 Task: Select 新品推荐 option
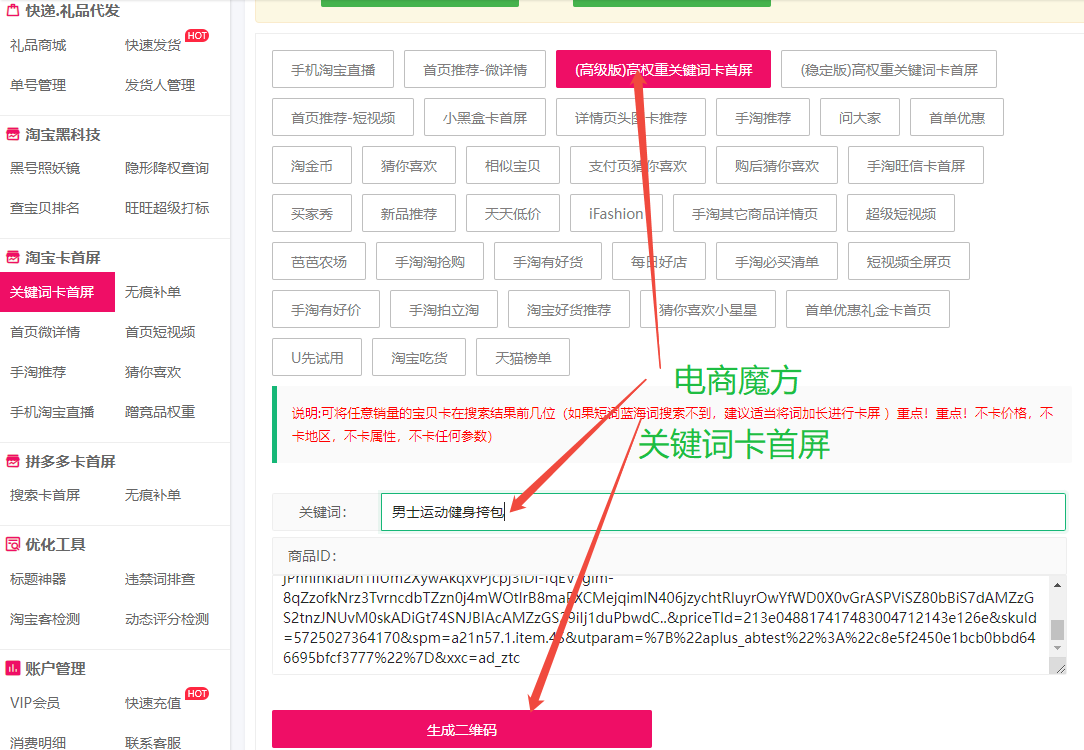409,214
